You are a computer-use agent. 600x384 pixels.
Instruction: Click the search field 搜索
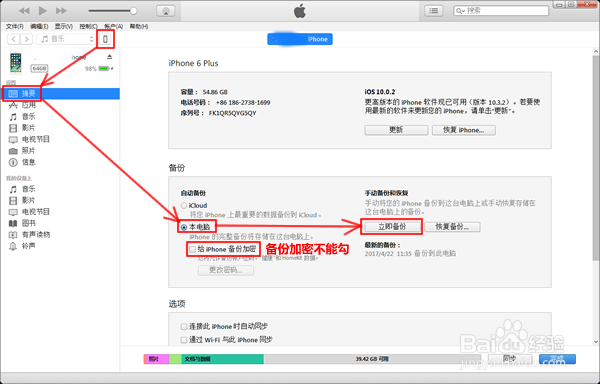[501, 11]
